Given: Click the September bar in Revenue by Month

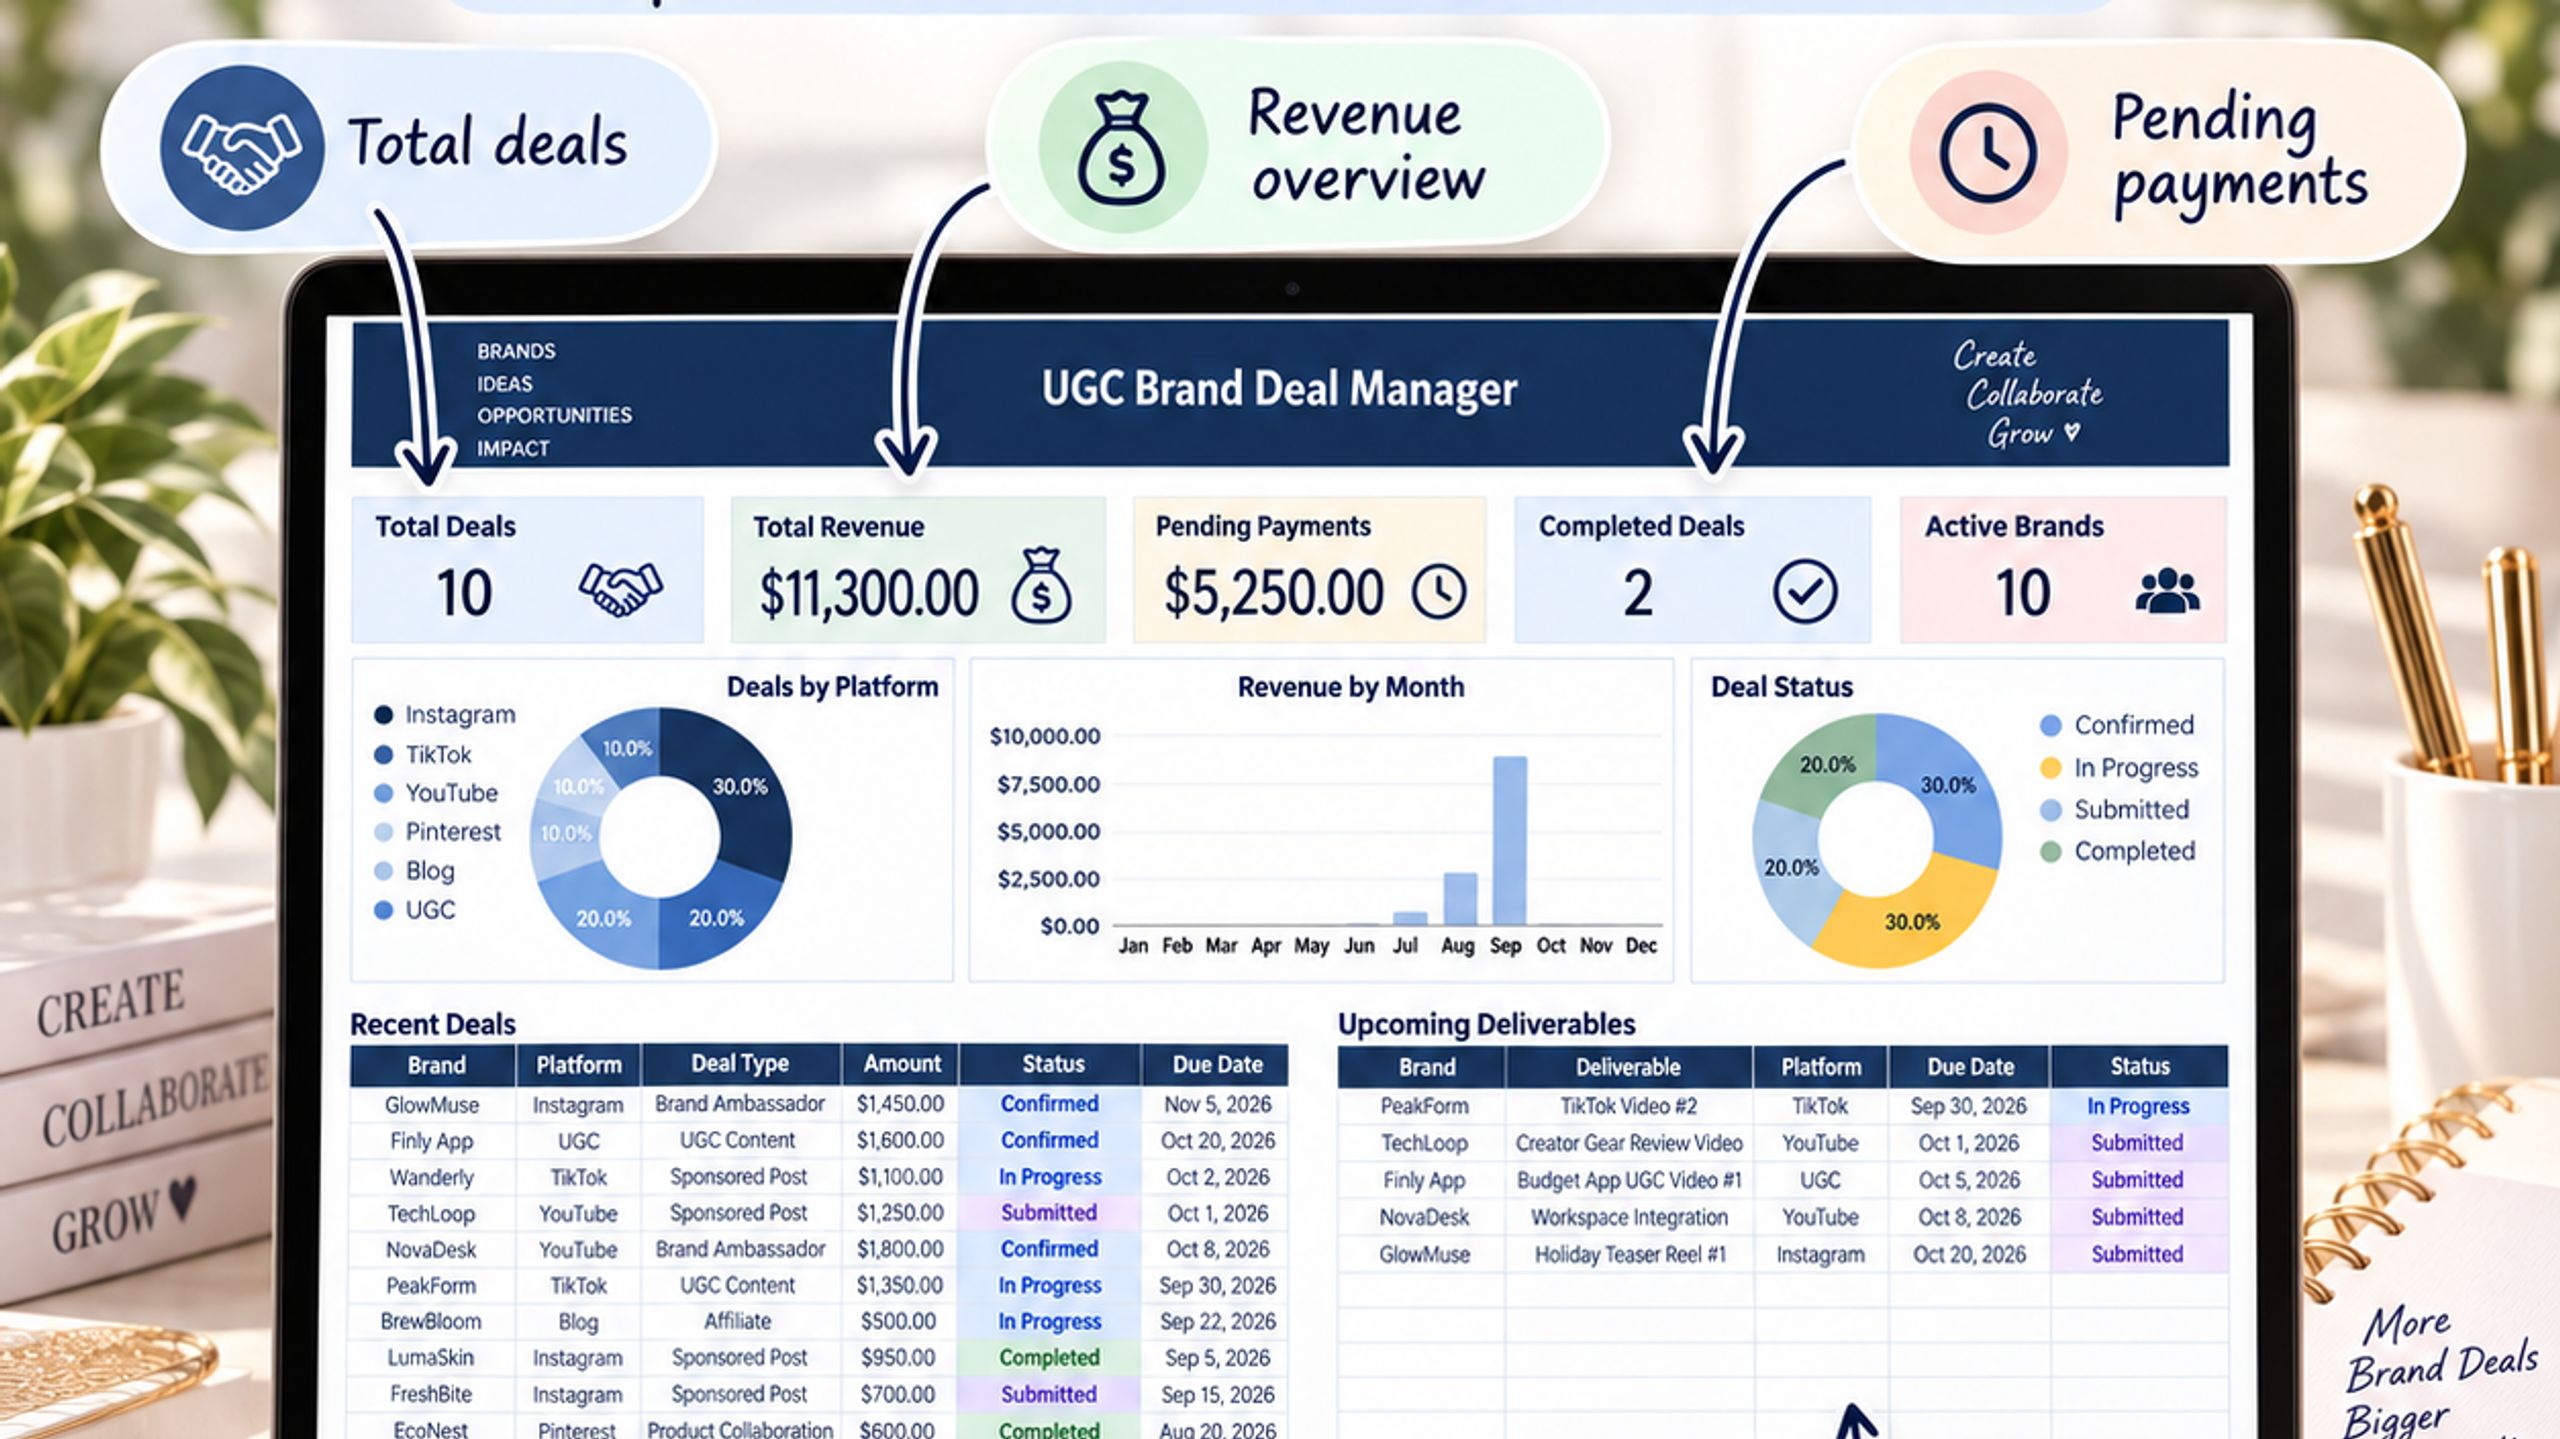Looking at the screenshot, I should 1510,841.
